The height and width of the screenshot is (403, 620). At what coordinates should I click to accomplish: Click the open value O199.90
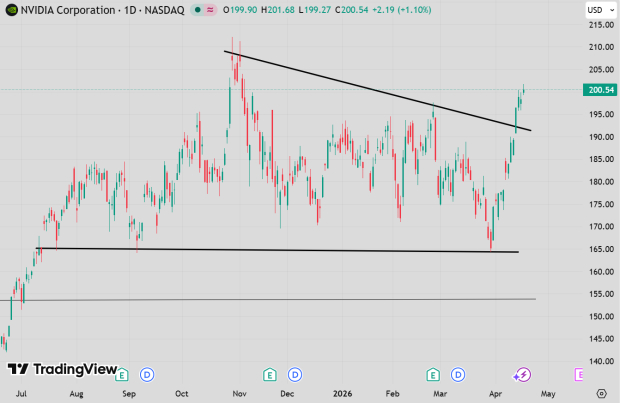(240, 10)
